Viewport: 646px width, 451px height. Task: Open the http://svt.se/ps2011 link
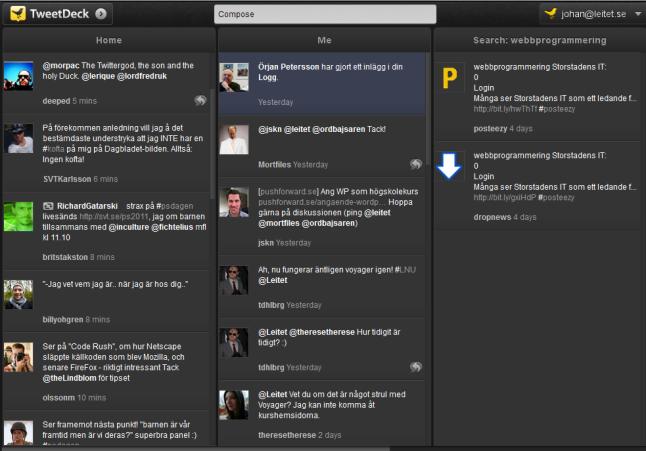(x=113, y=217)
